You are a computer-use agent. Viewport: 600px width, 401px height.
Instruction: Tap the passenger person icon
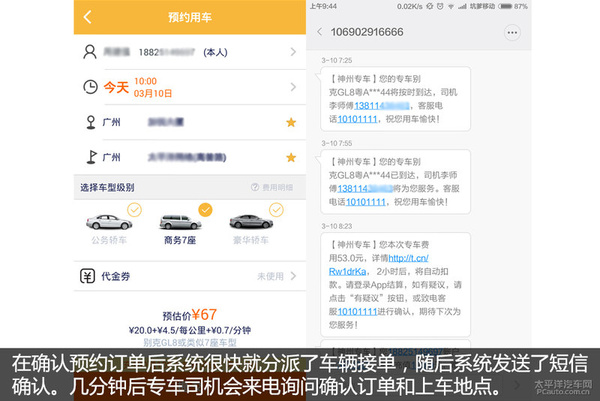[90, 52]
